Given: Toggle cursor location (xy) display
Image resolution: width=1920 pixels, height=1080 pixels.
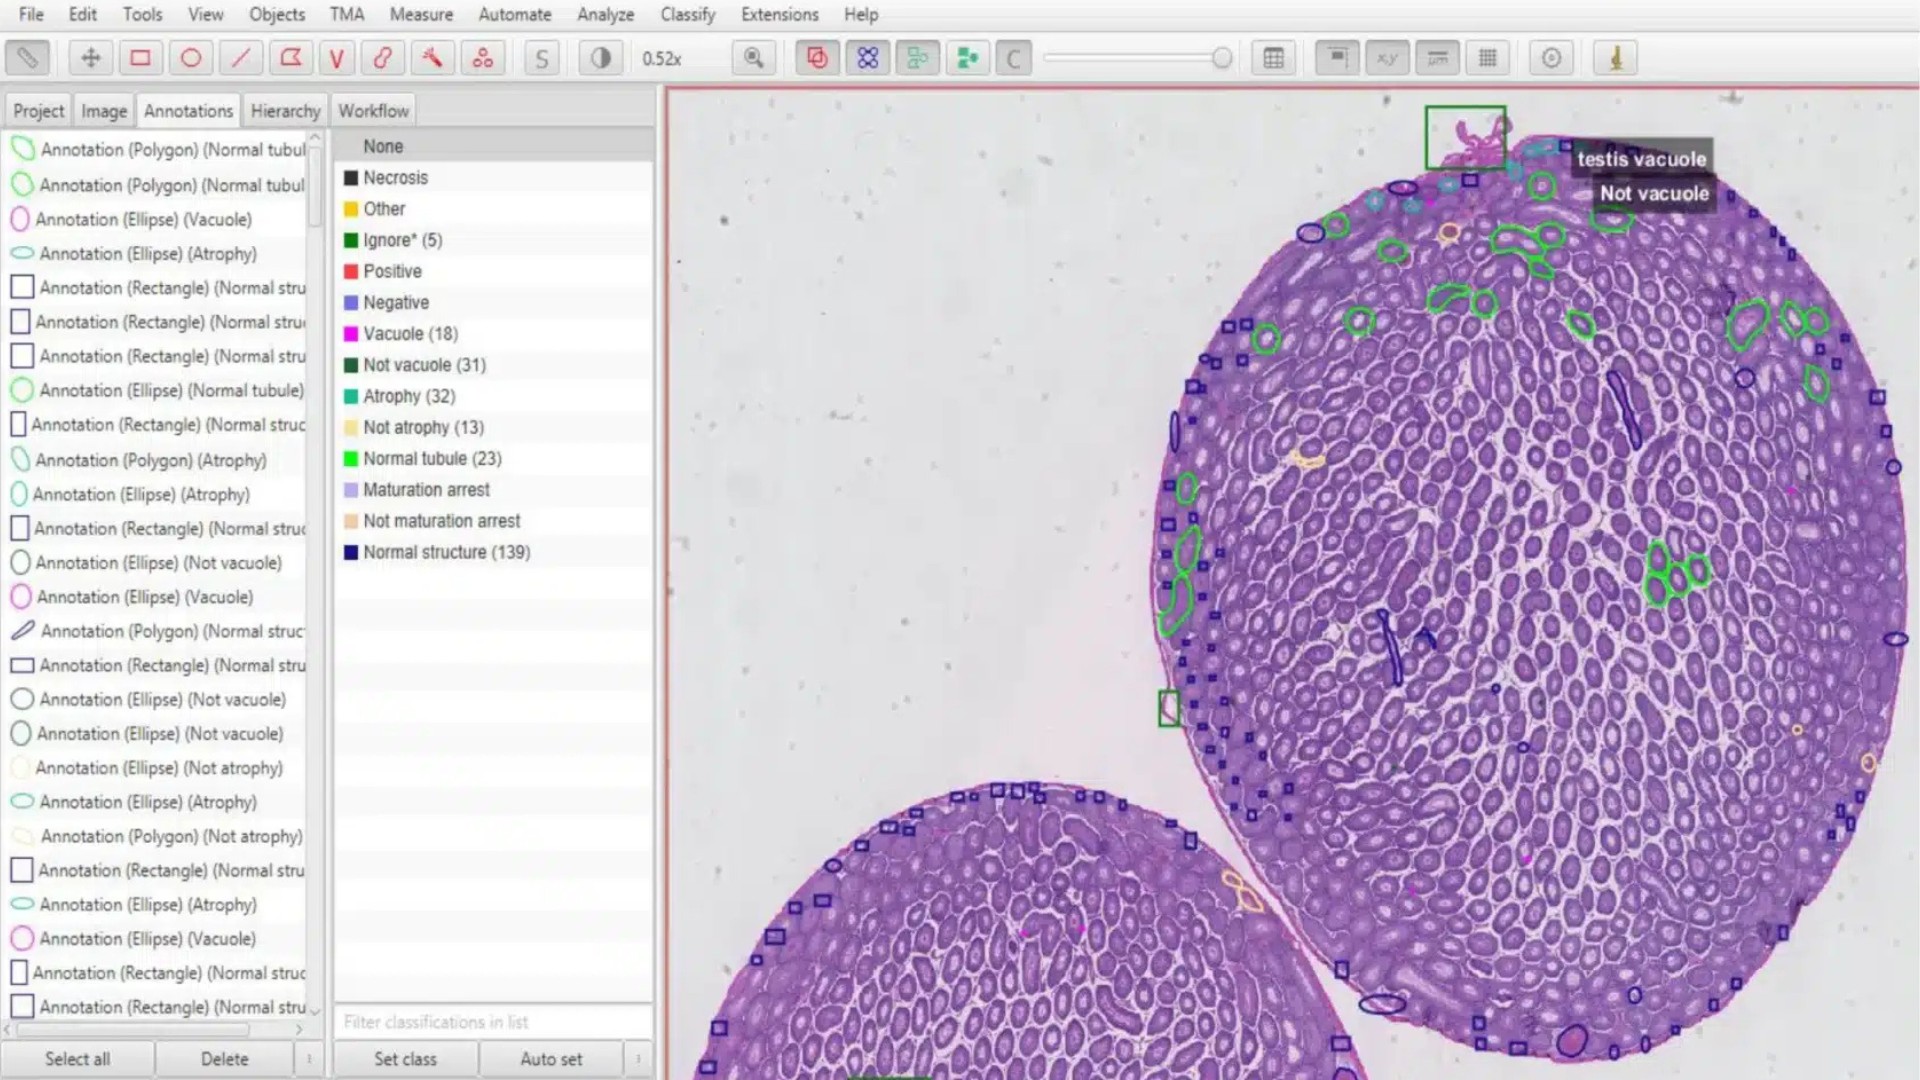Looking at the screenshot, I should [1387, 58].
